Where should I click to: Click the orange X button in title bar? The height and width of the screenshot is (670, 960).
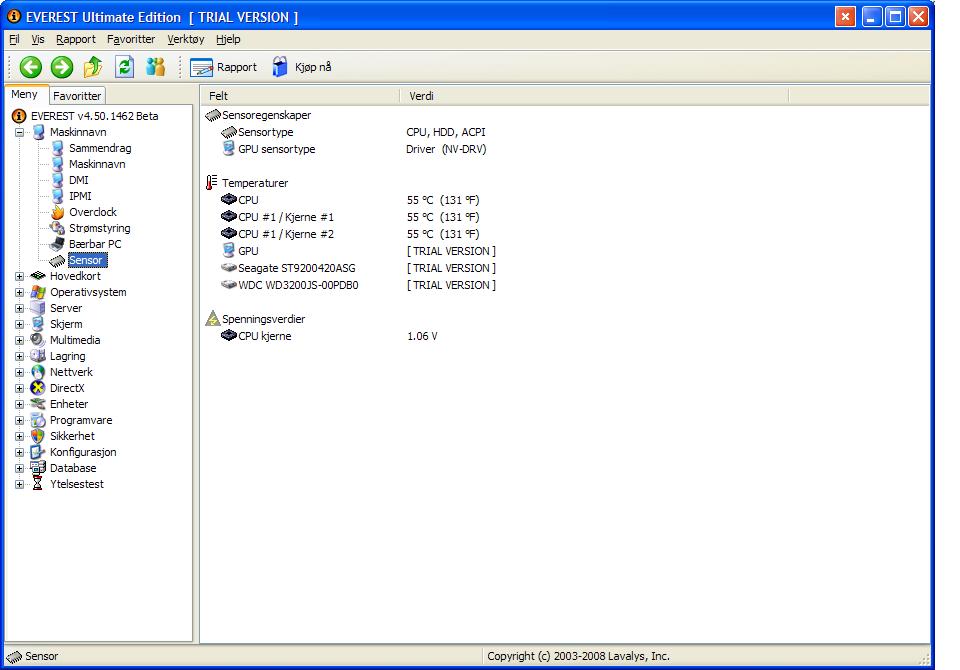(x=846, y=17)
